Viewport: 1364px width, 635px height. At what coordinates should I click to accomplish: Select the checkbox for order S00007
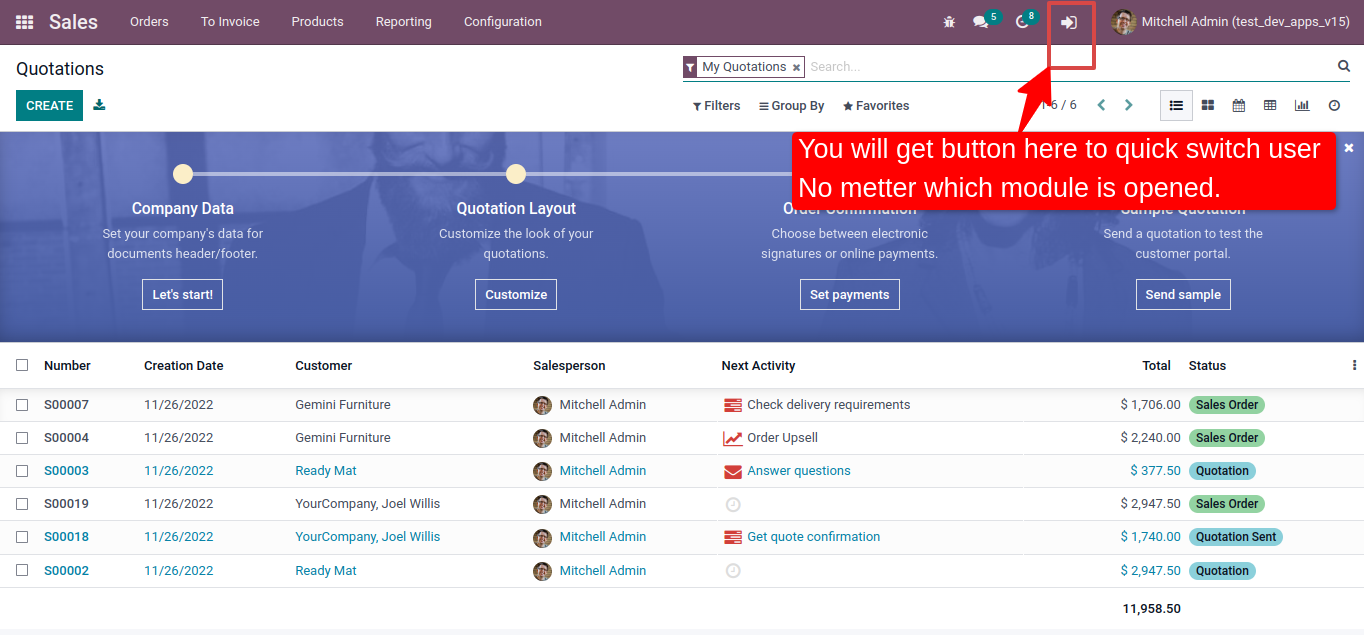22,405
